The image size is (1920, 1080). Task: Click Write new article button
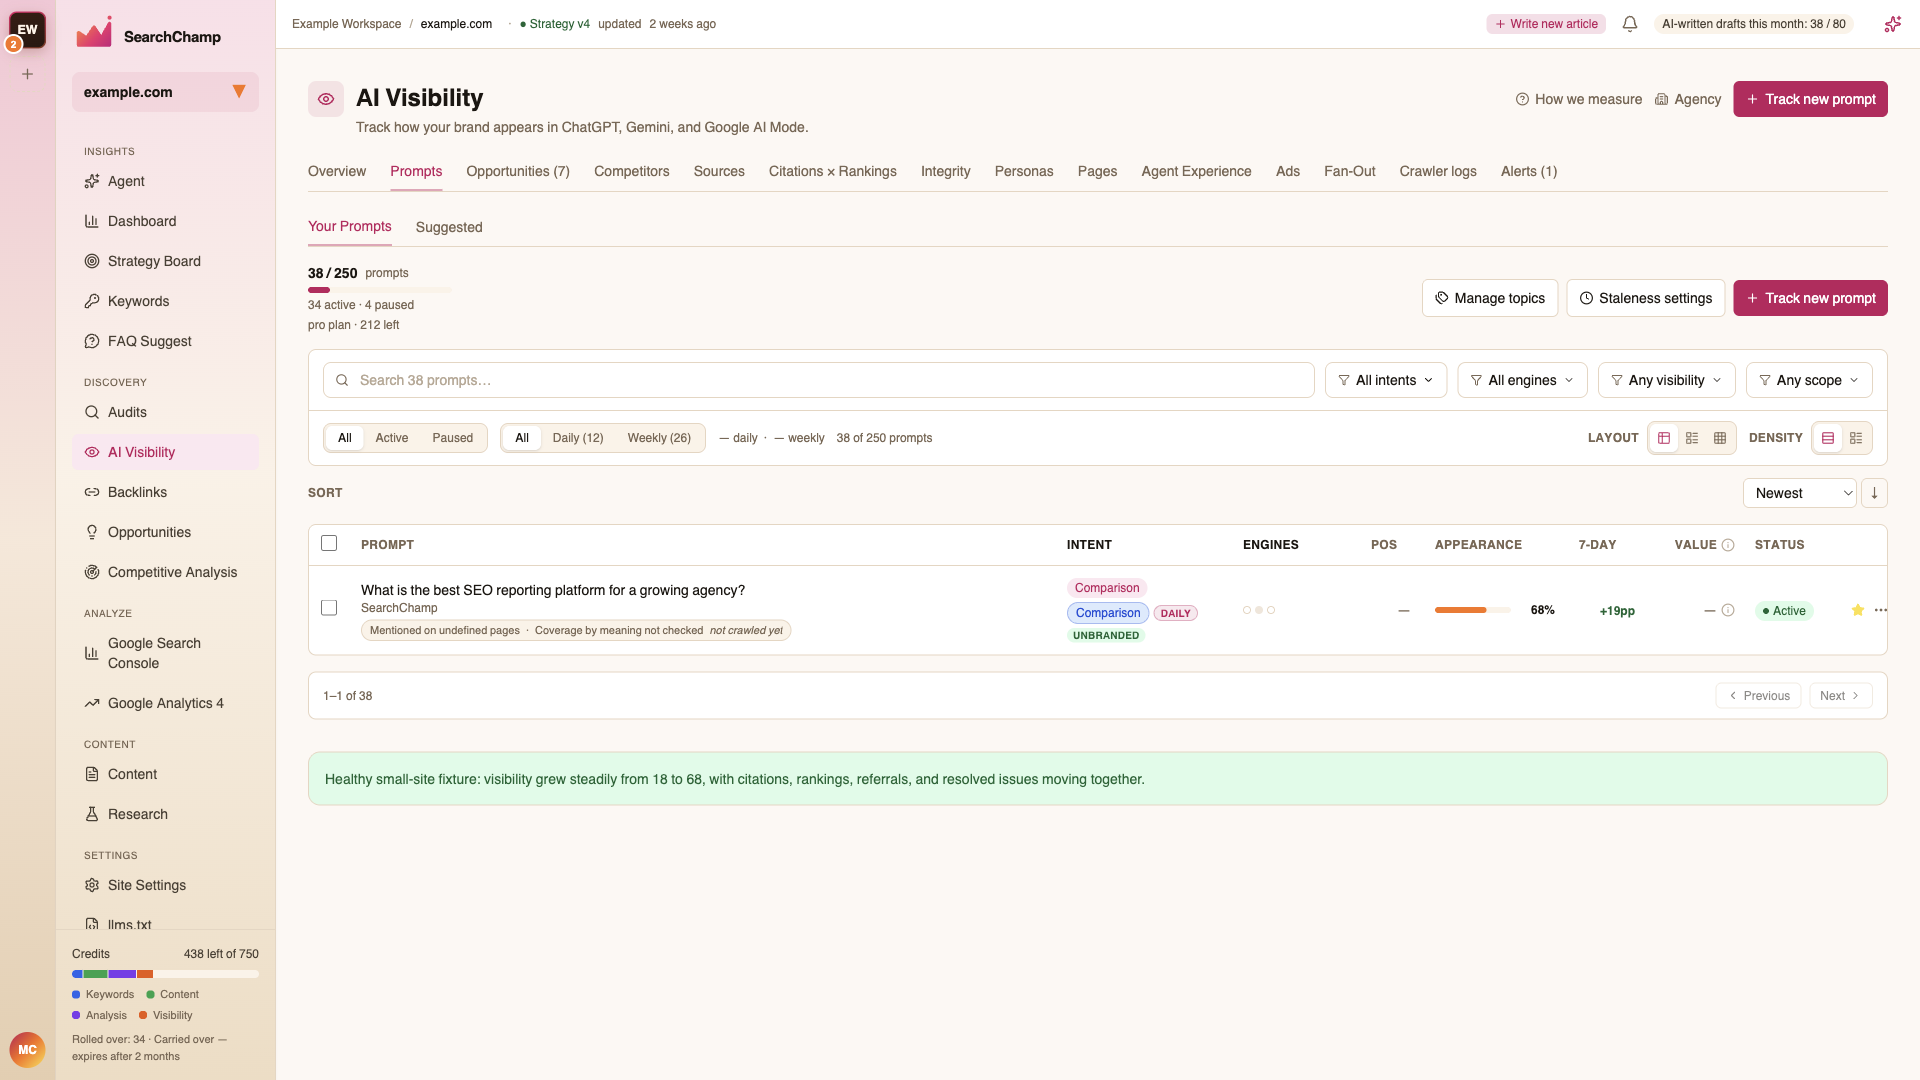pyautogui.click(x=1546, y=24)
